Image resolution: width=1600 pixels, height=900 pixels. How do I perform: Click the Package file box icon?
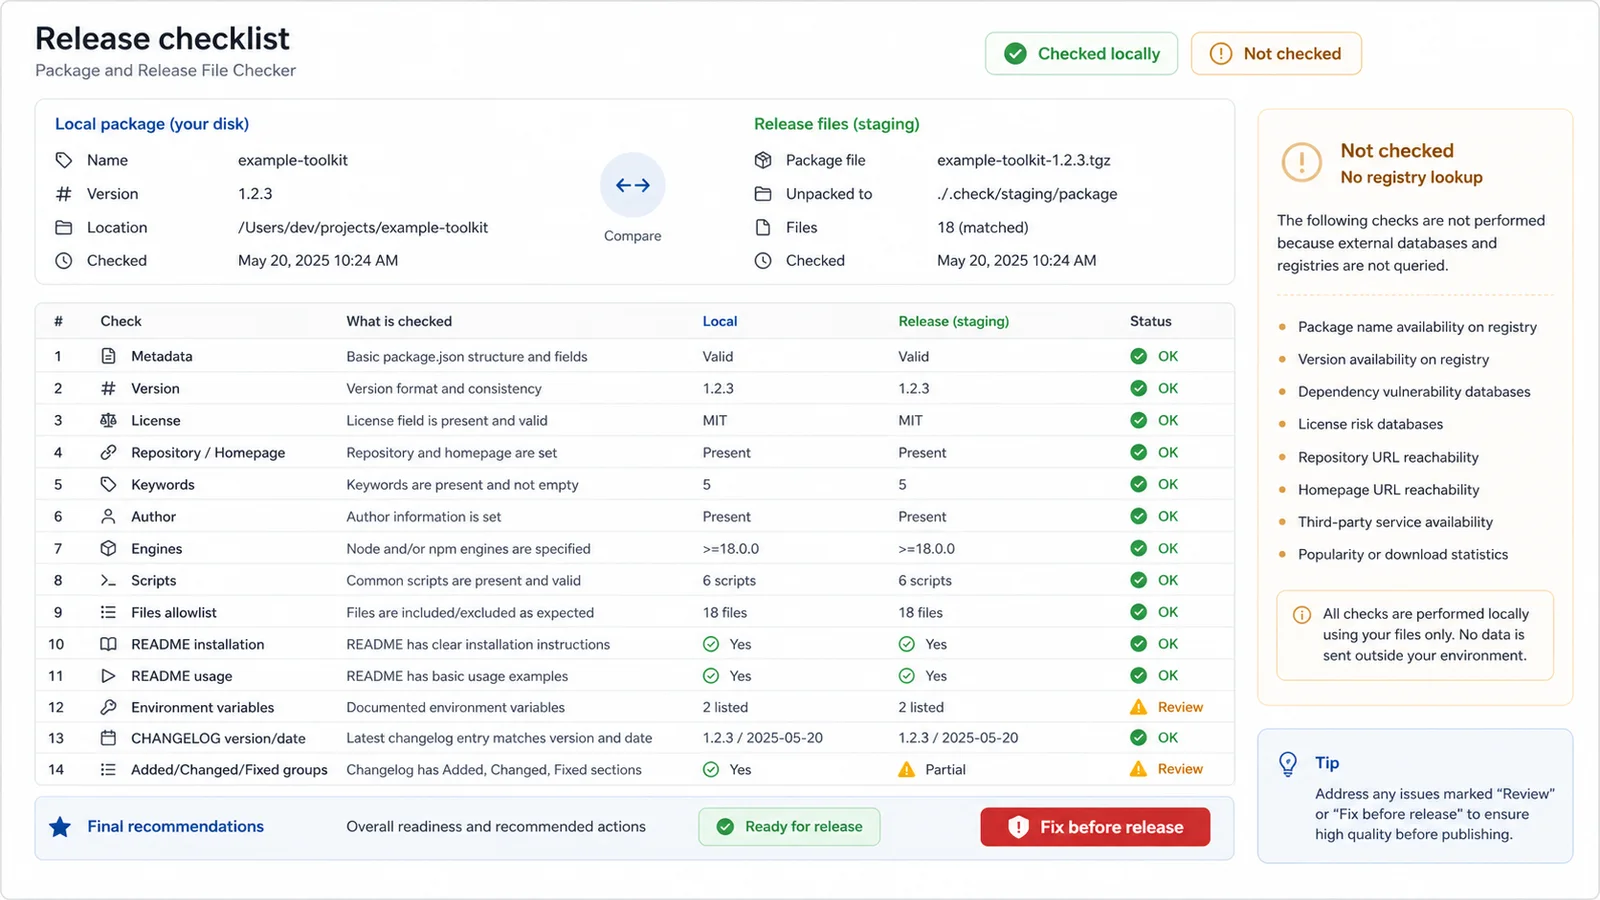763,160
